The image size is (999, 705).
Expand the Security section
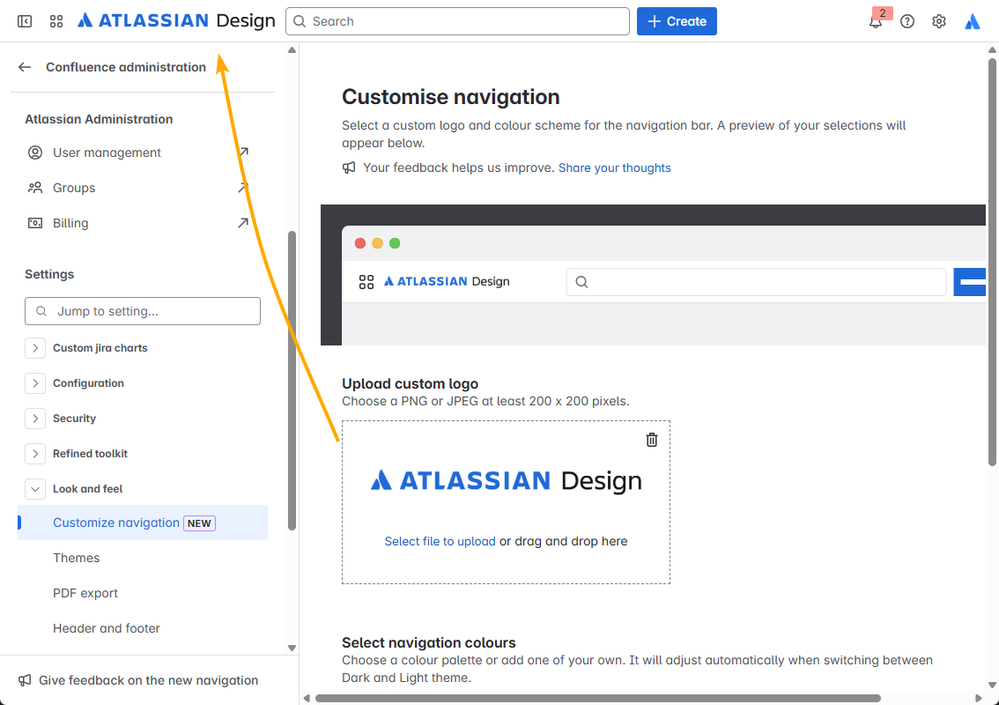tap(35, 418)
